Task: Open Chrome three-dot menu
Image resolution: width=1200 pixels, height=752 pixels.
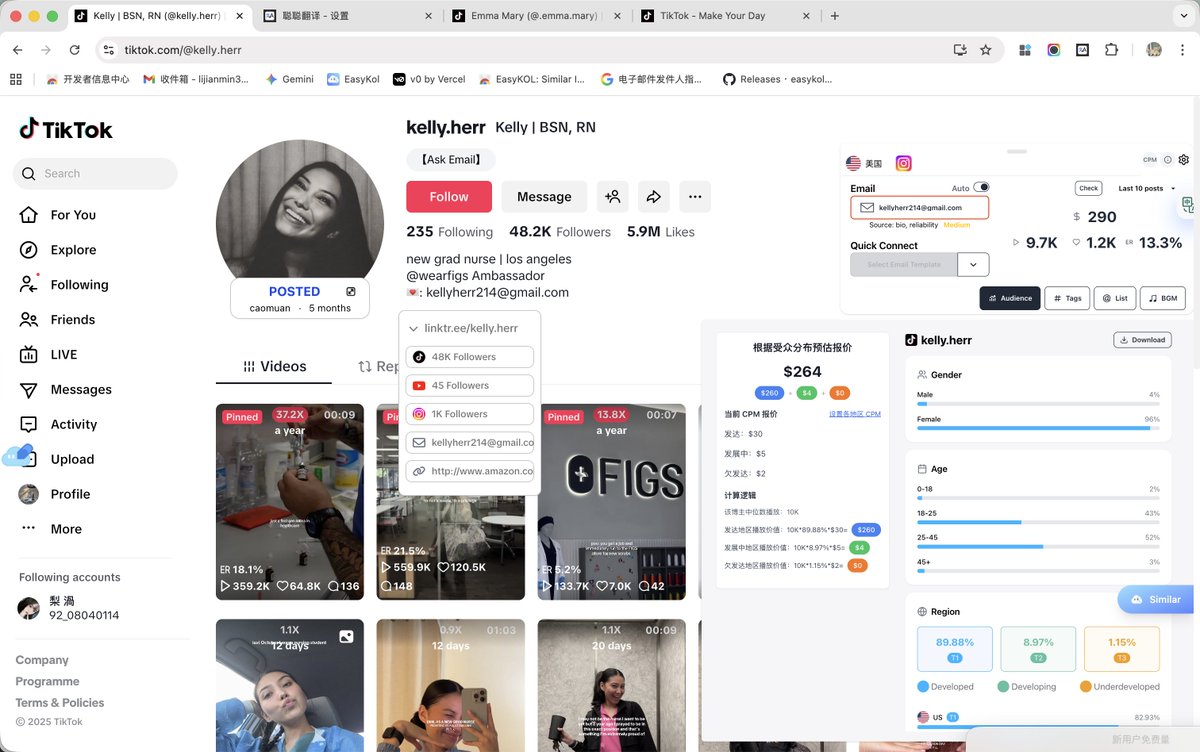Action: [x=1183, y=50]
